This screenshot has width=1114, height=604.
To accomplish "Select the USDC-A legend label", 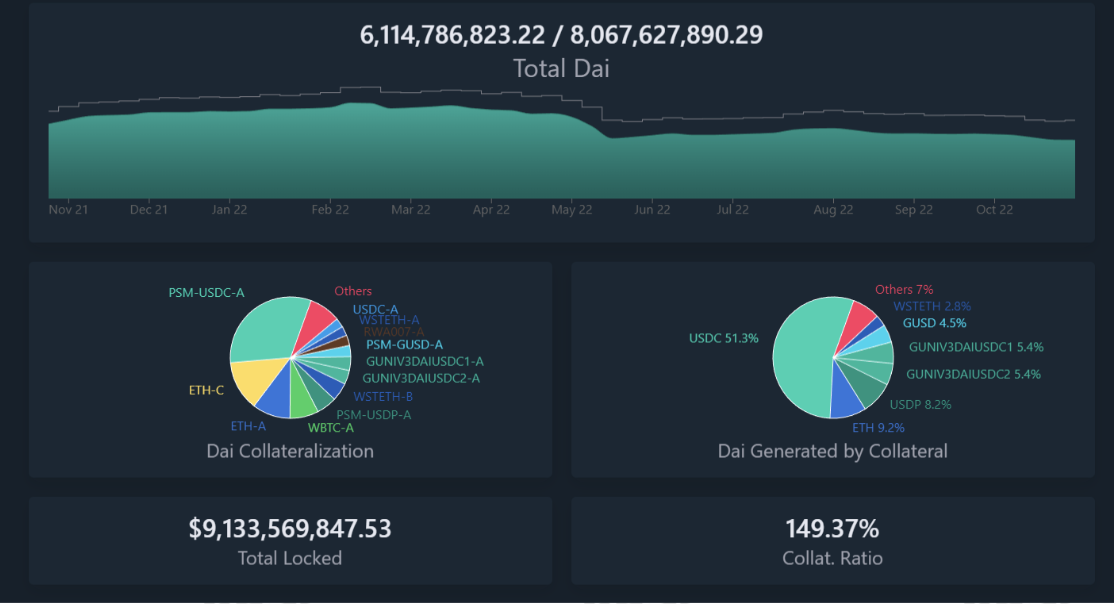I will coord(376,310).
